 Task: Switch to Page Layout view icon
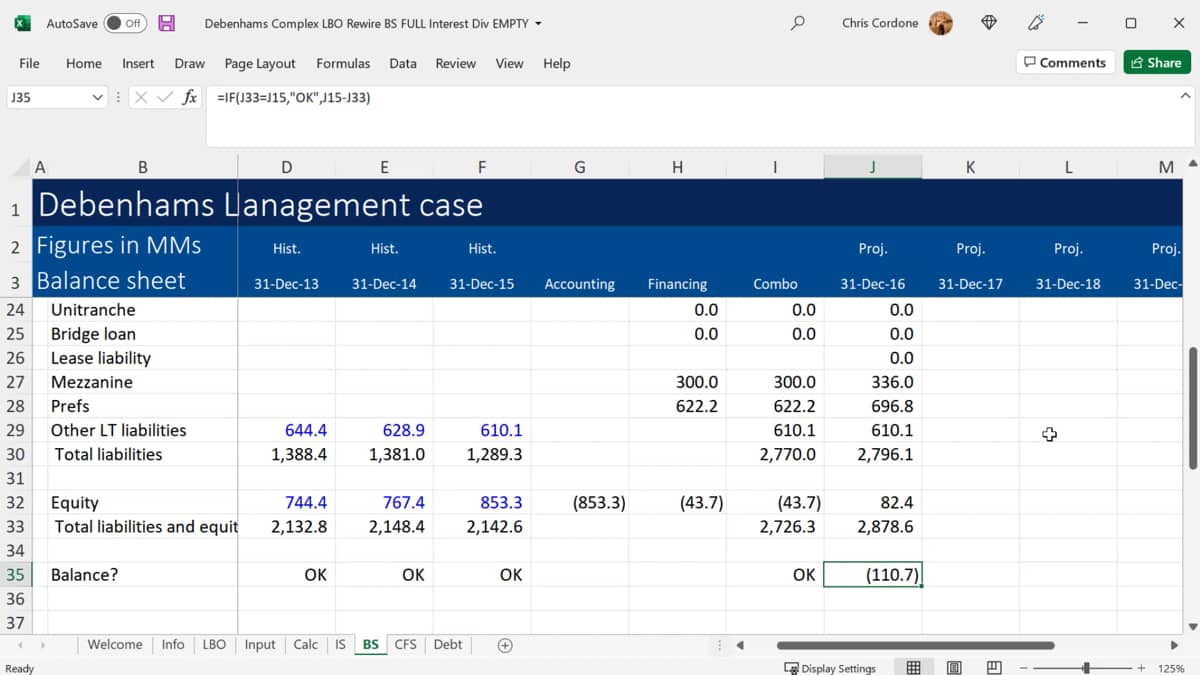(x=954, y=667)
